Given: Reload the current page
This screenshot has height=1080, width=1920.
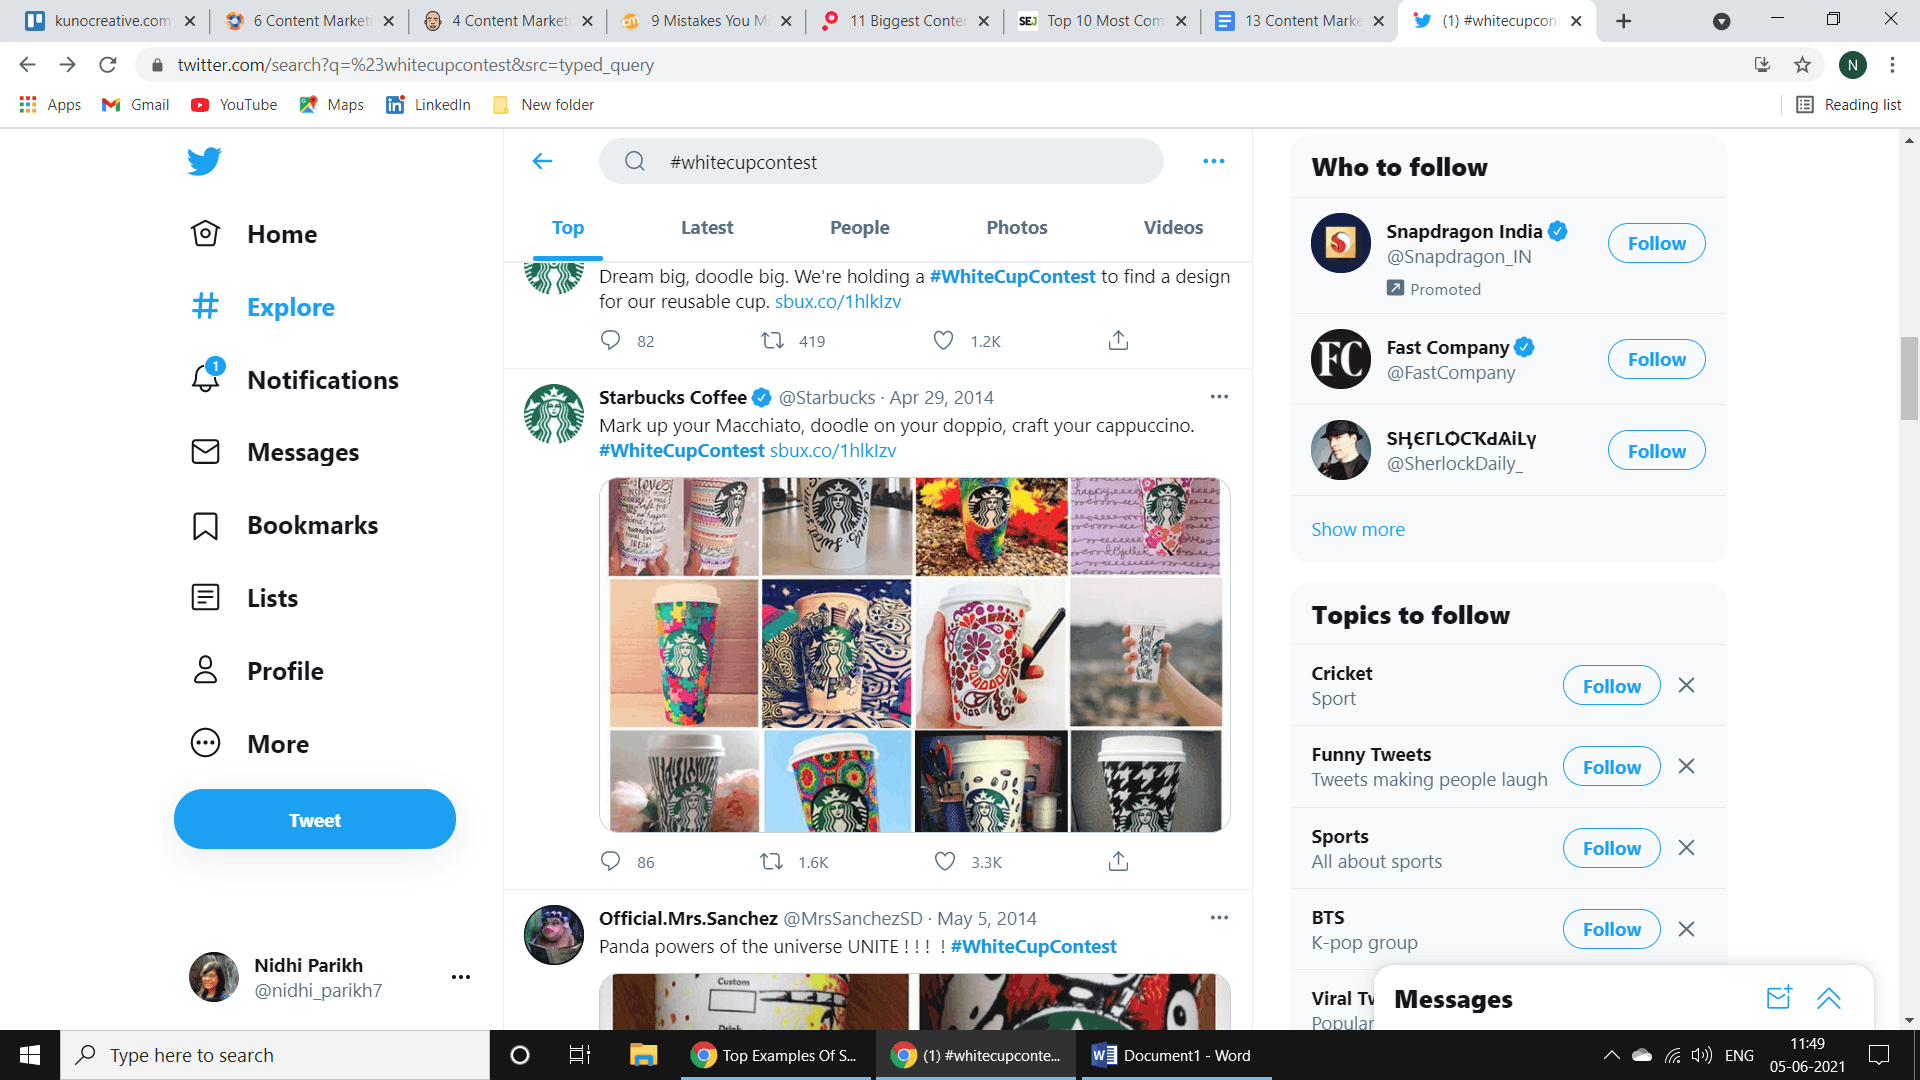Looking at the screenshot, I should click(108, 65).
